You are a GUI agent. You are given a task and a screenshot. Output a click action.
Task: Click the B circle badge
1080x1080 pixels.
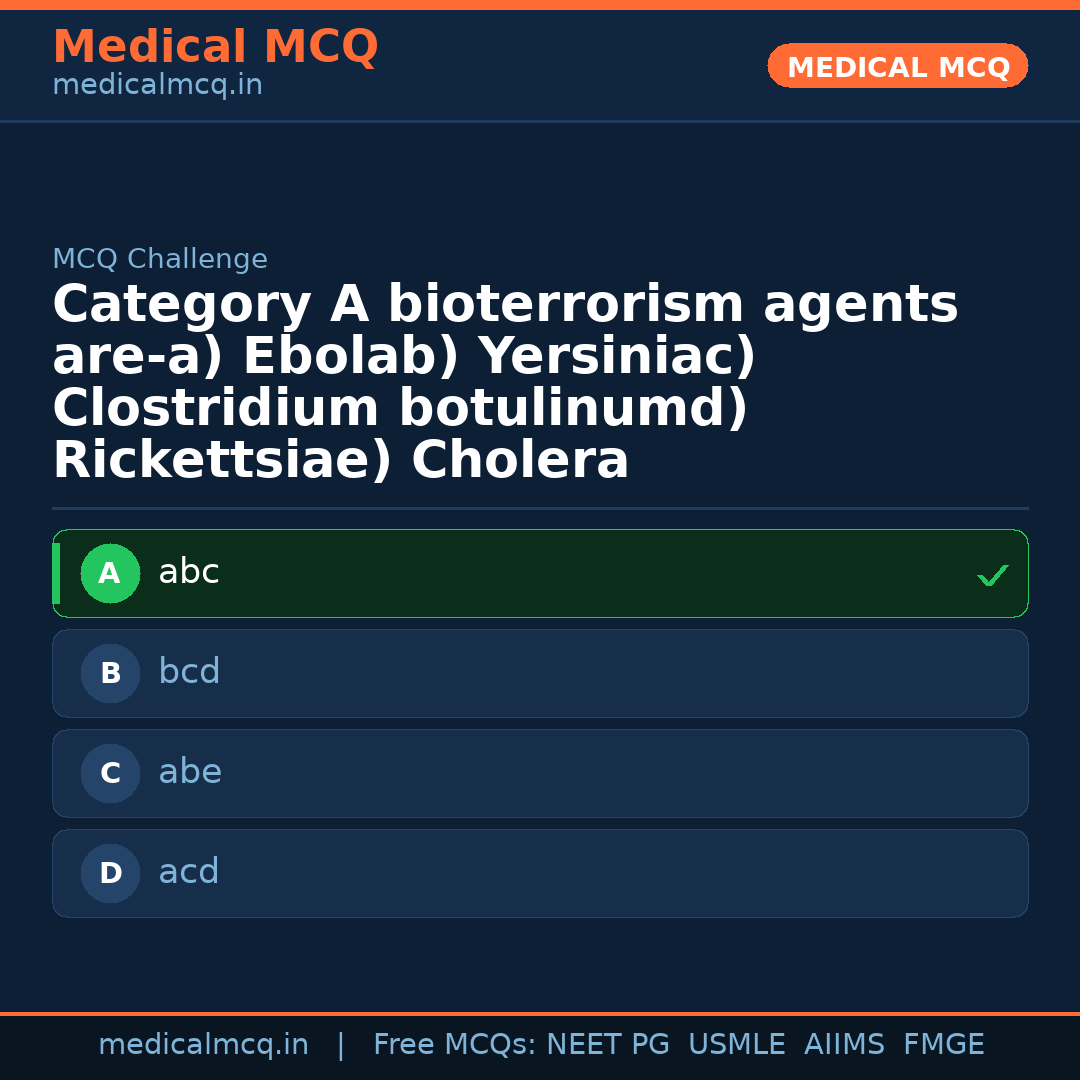click(x=110, y=674)
